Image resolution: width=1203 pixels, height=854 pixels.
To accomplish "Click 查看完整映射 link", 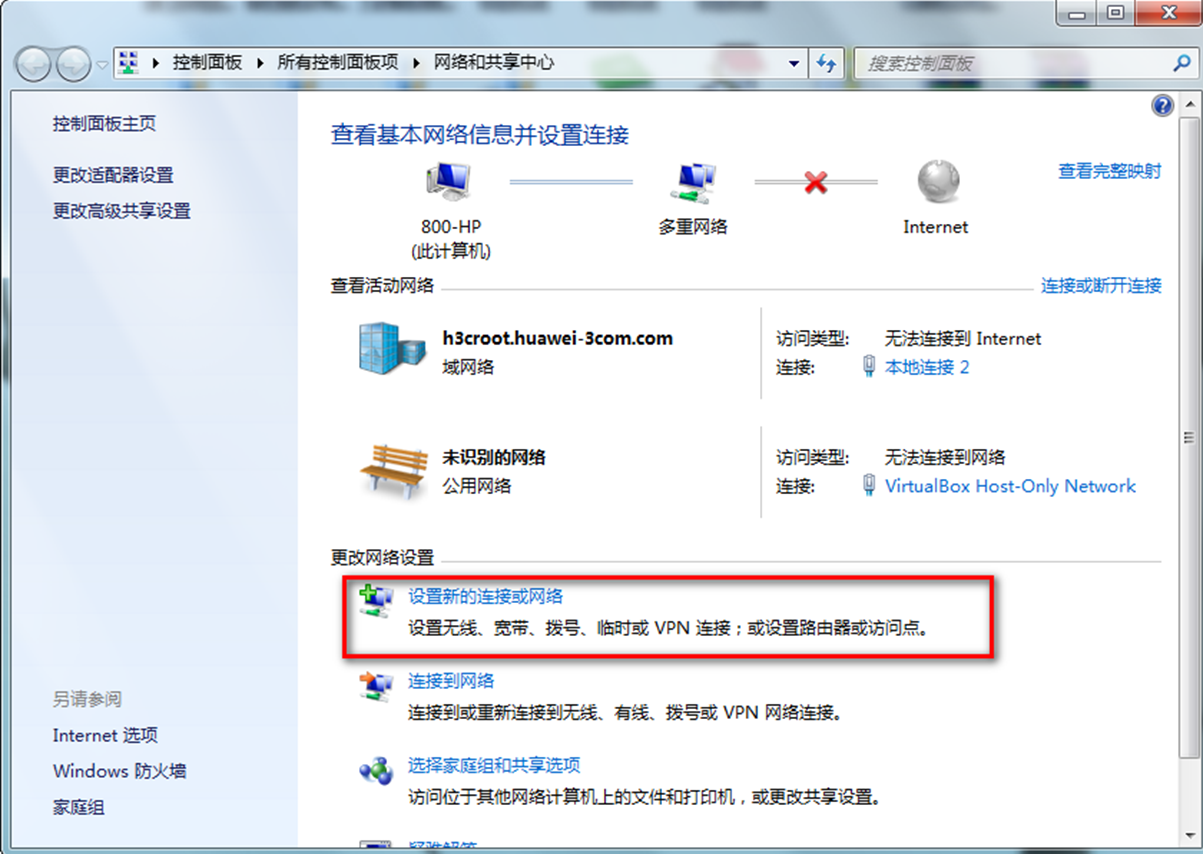I will [x=1110, y=171].
